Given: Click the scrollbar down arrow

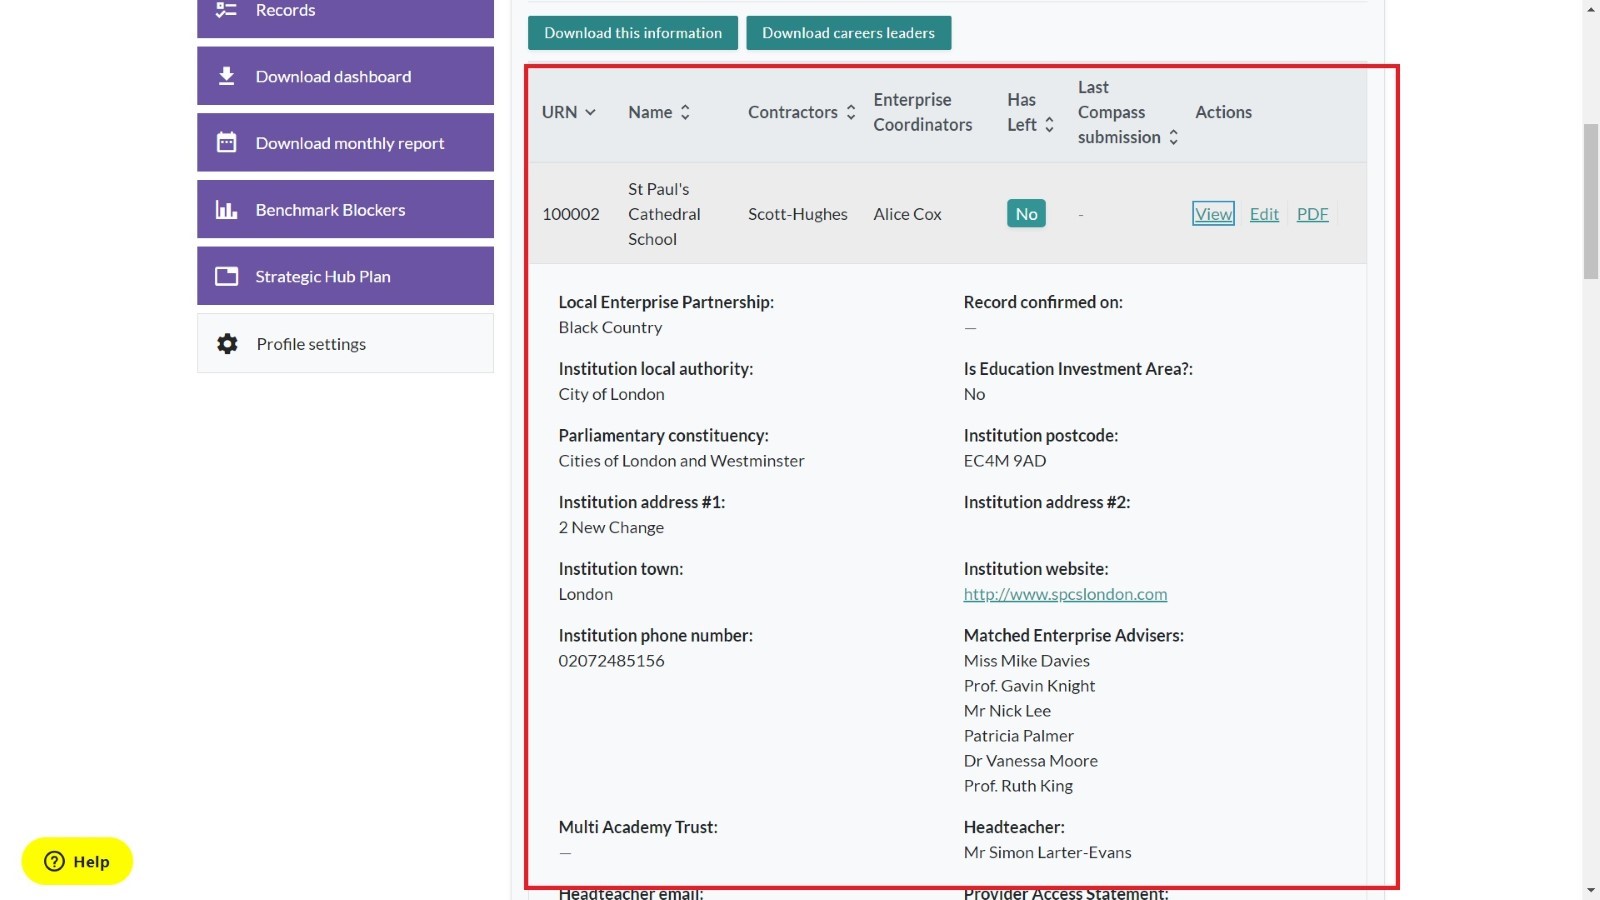Looking at the screenshot, I should click(x=1591, y=890).
